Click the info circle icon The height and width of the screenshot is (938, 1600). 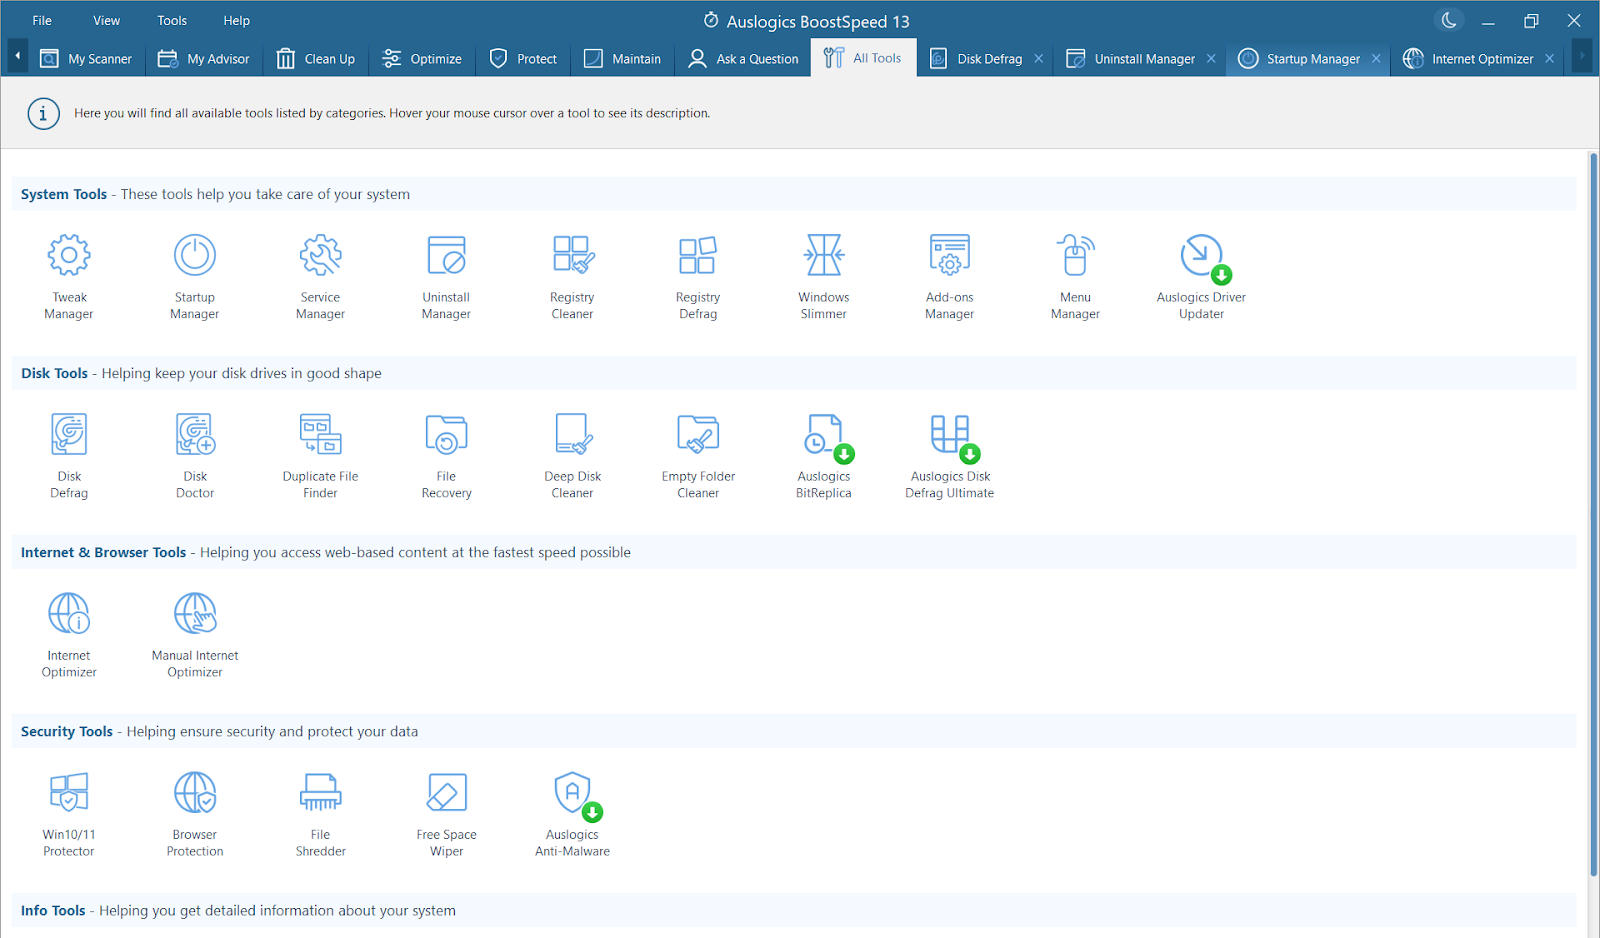tap(42, 113)
